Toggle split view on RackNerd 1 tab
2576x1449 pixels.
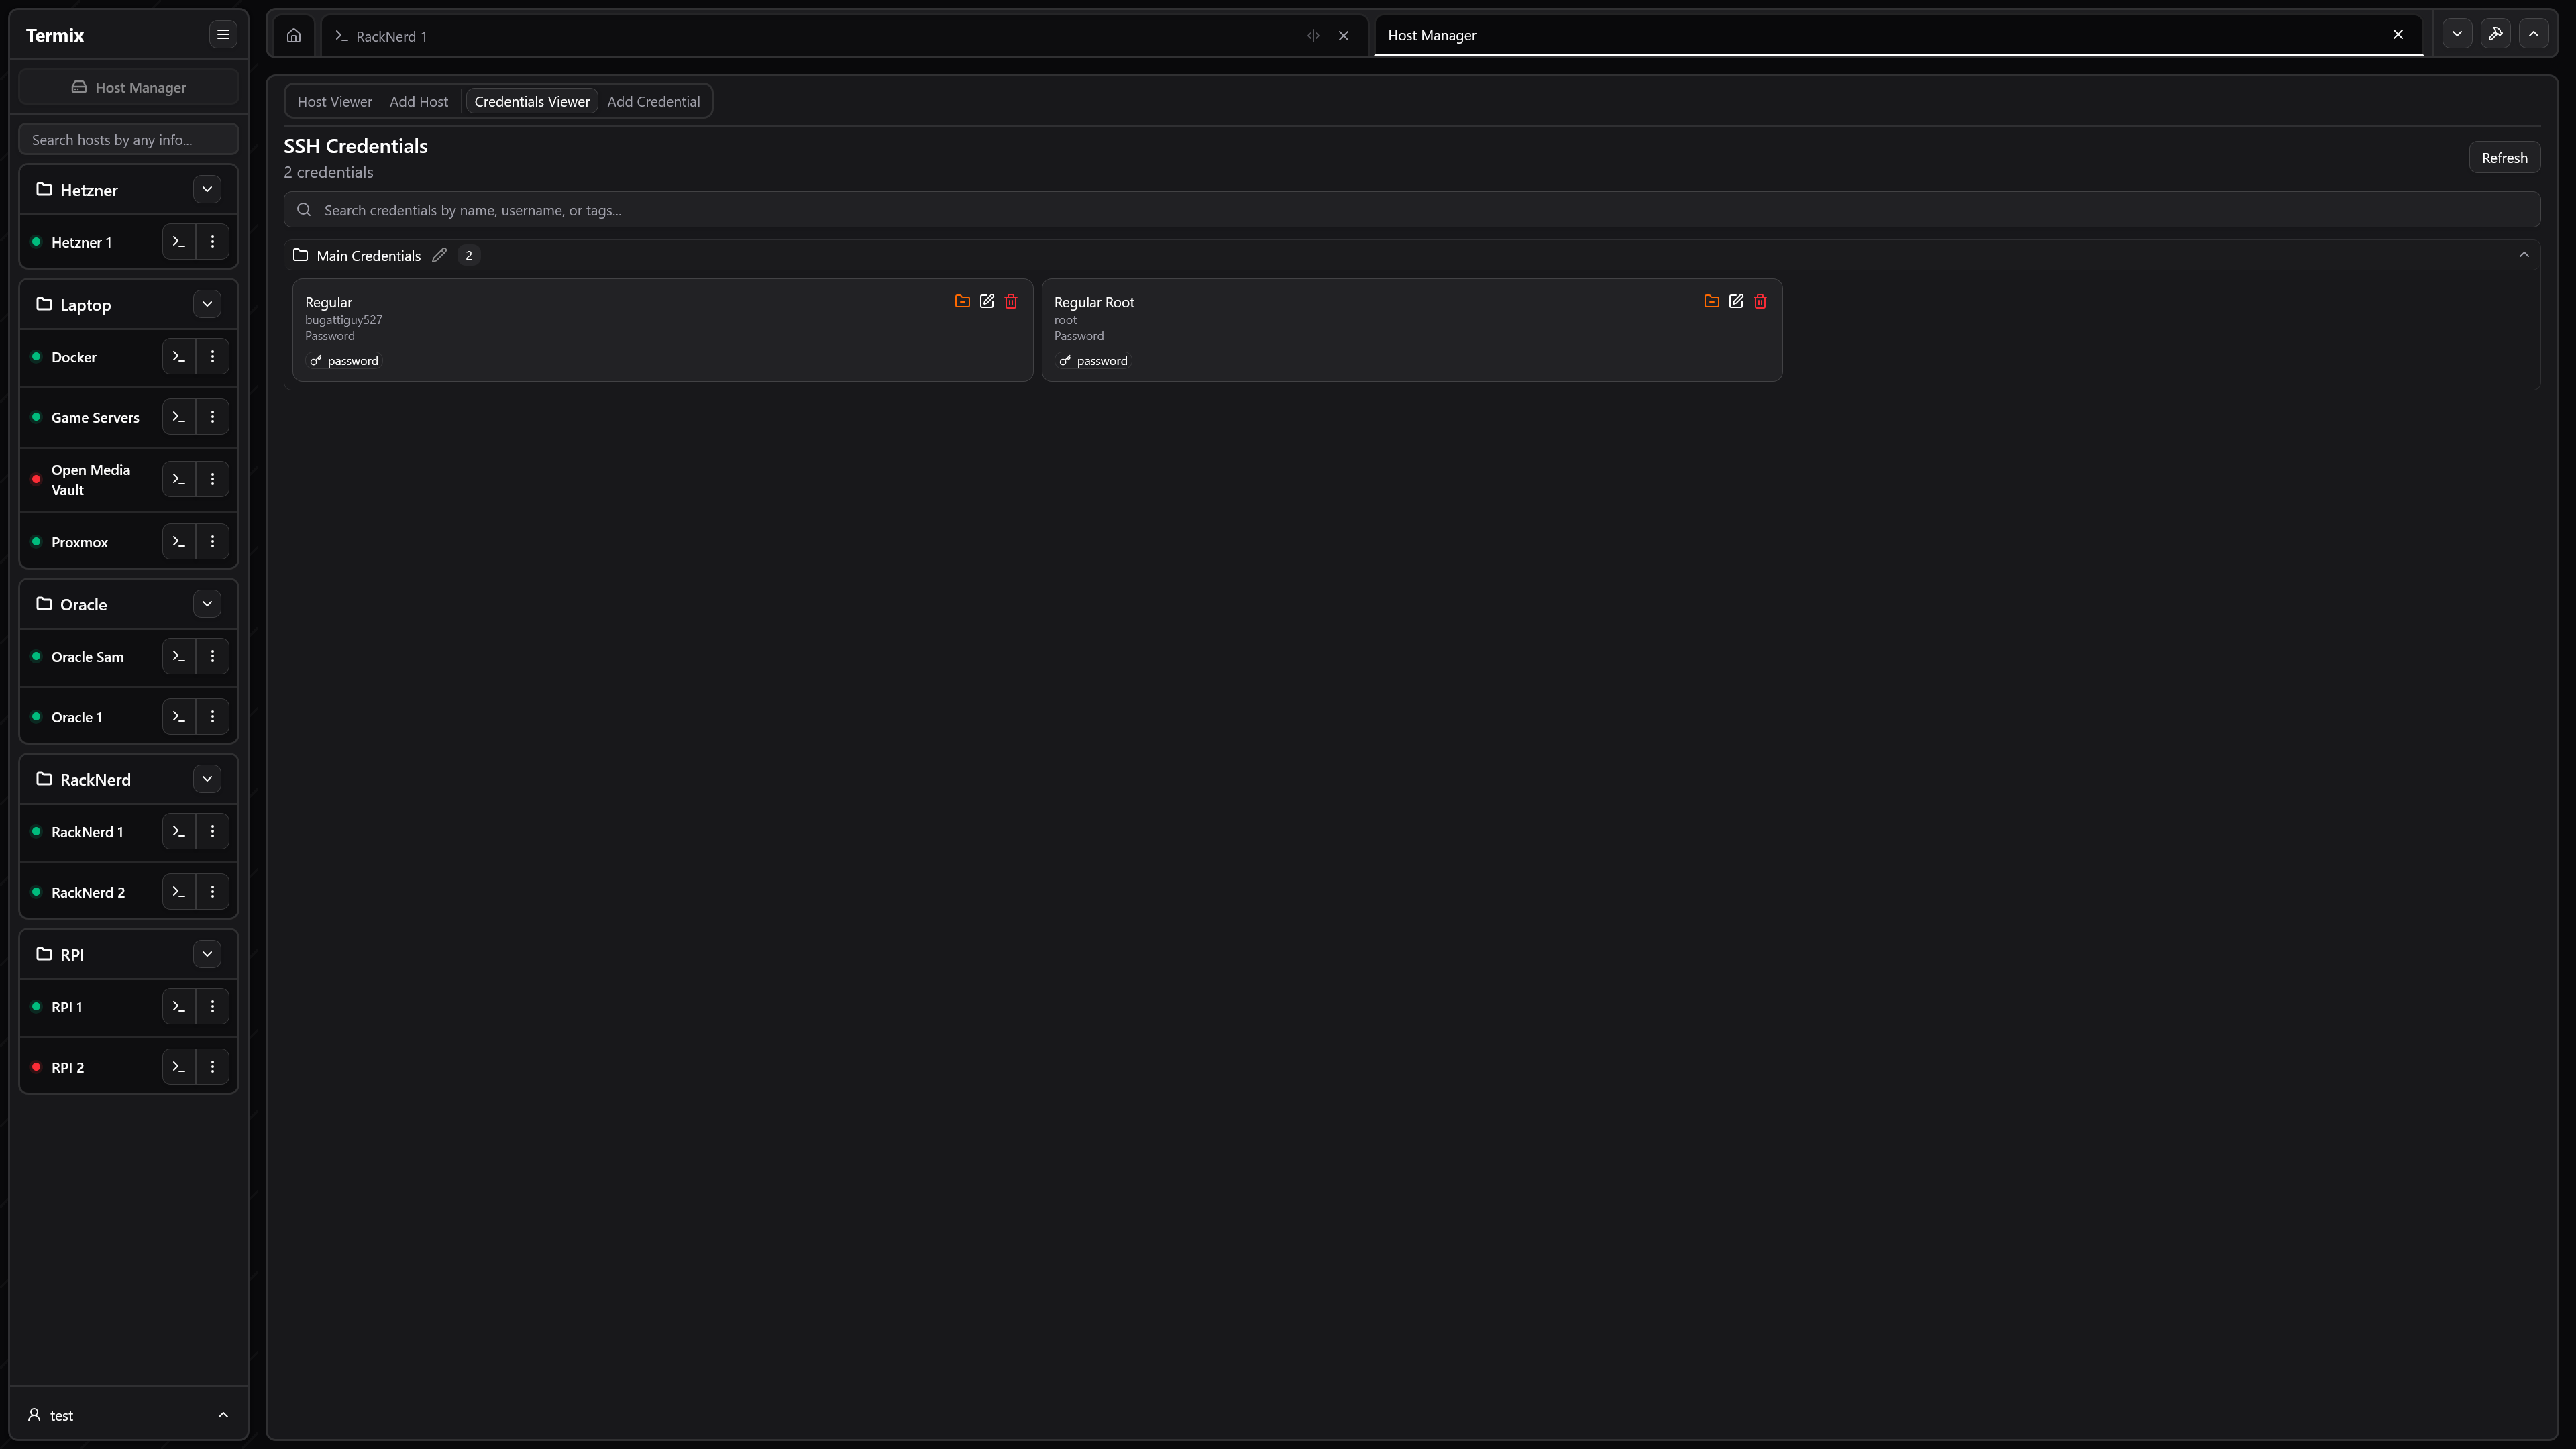pyautogui.click(x=1313, y=35)
